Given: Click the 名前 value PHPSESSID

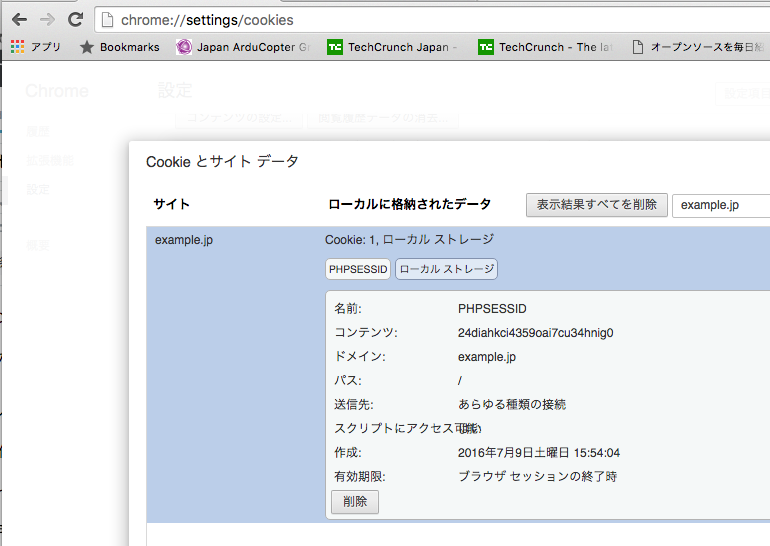Looking at the screenshot, I should (x=492, y=309).
